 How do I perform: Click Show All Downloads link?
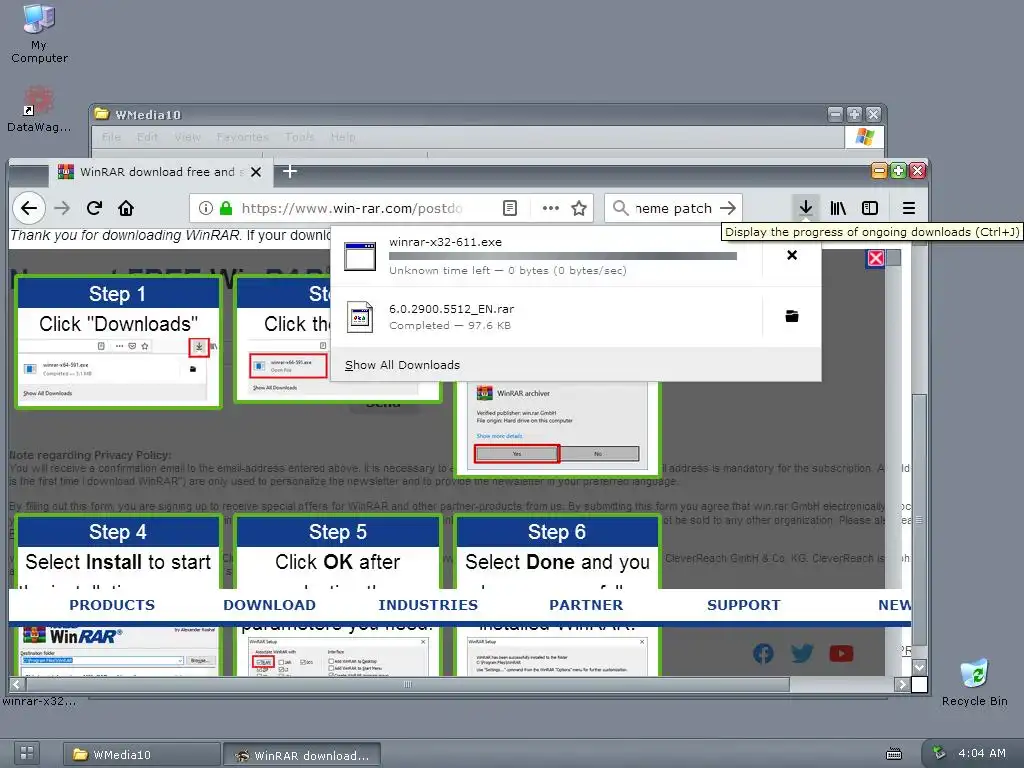(x=402, y=365)
